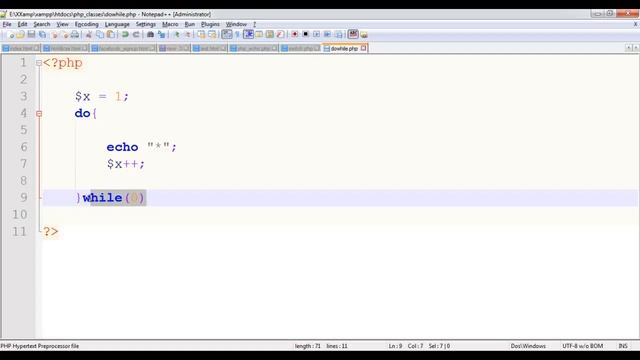Open the Search menu
640x360 pixels.
[x=42, y=24]
